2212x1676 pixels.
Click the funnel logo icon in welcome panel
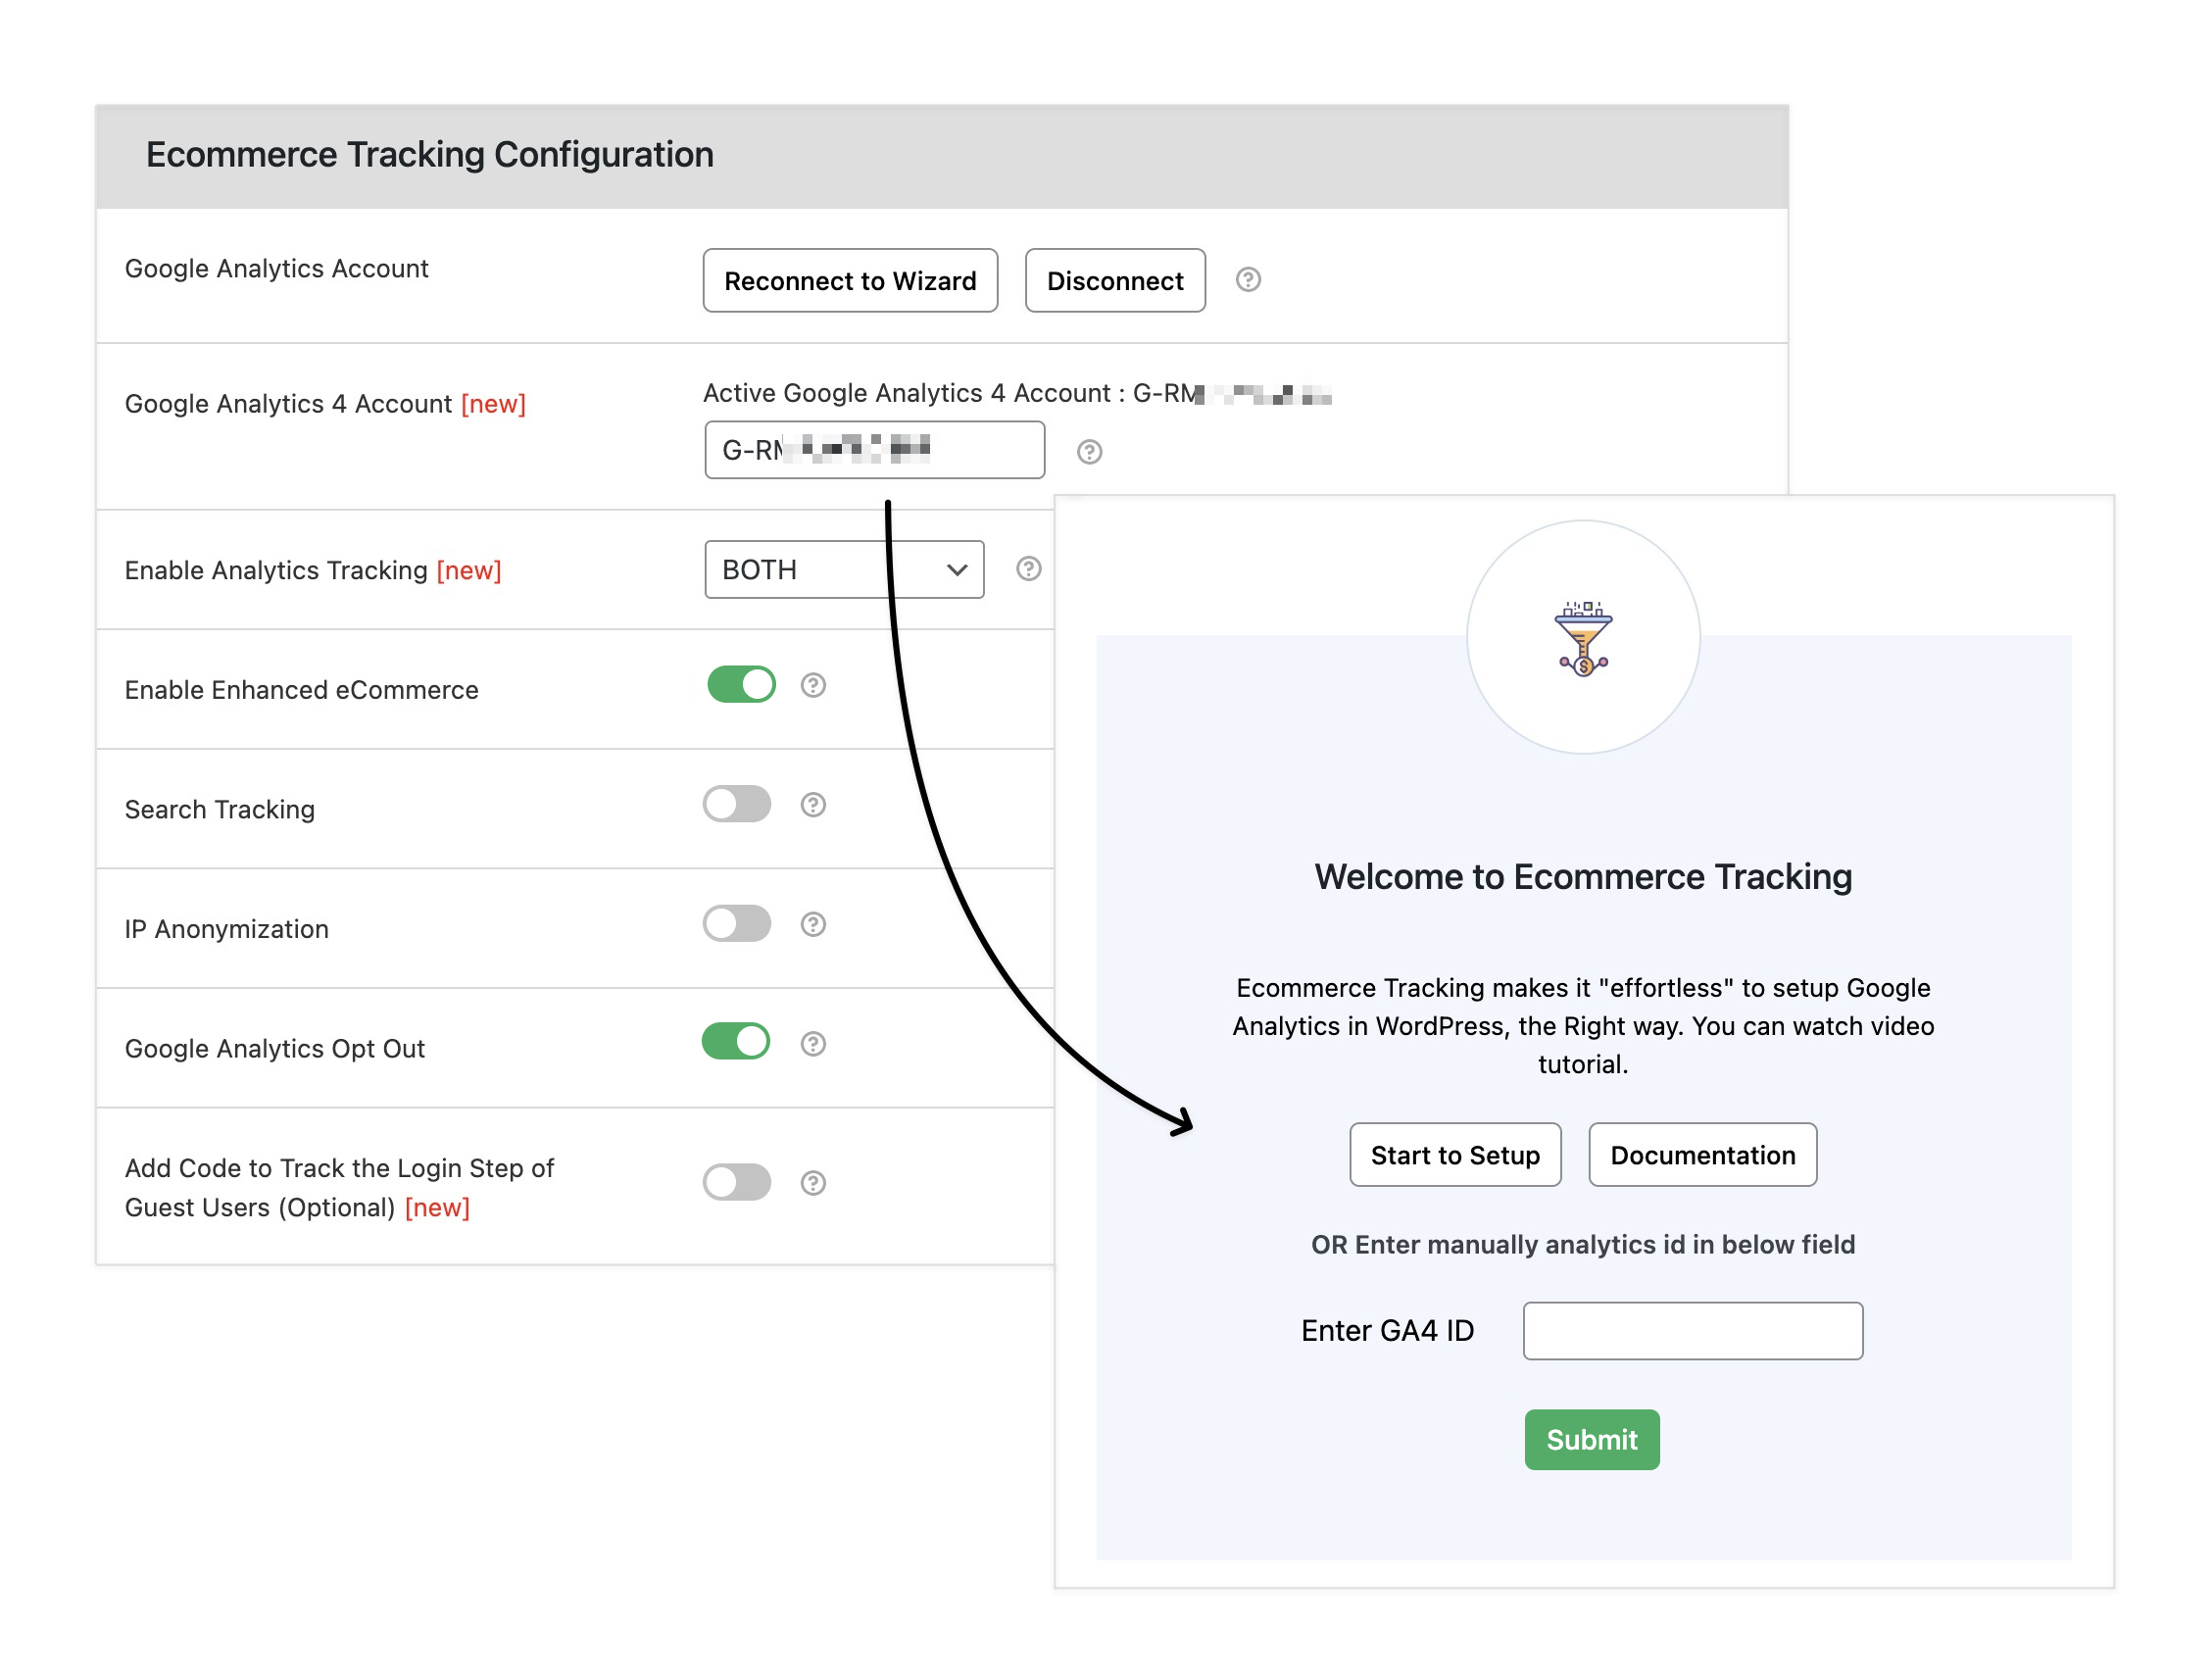coord(1583,638)
